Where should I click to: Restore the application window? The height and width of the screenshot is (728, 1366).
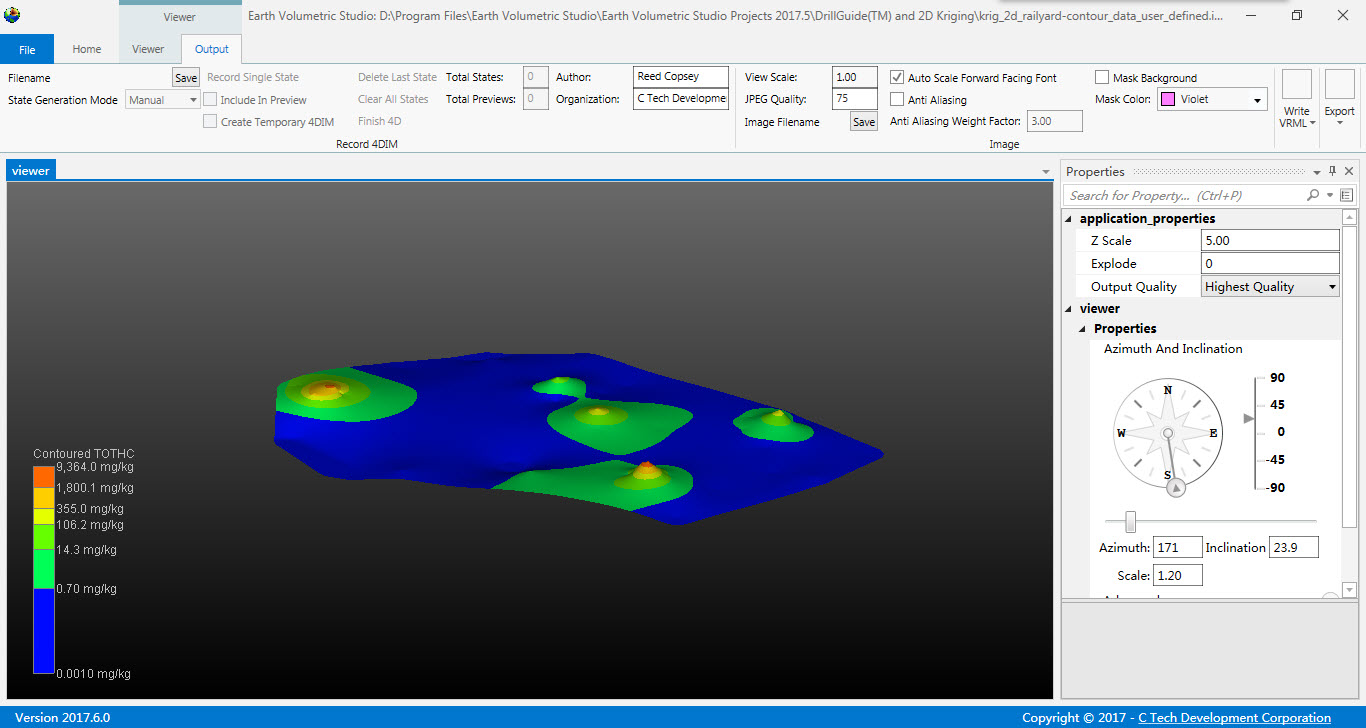pyautogui.click(x=1297, y=15)
